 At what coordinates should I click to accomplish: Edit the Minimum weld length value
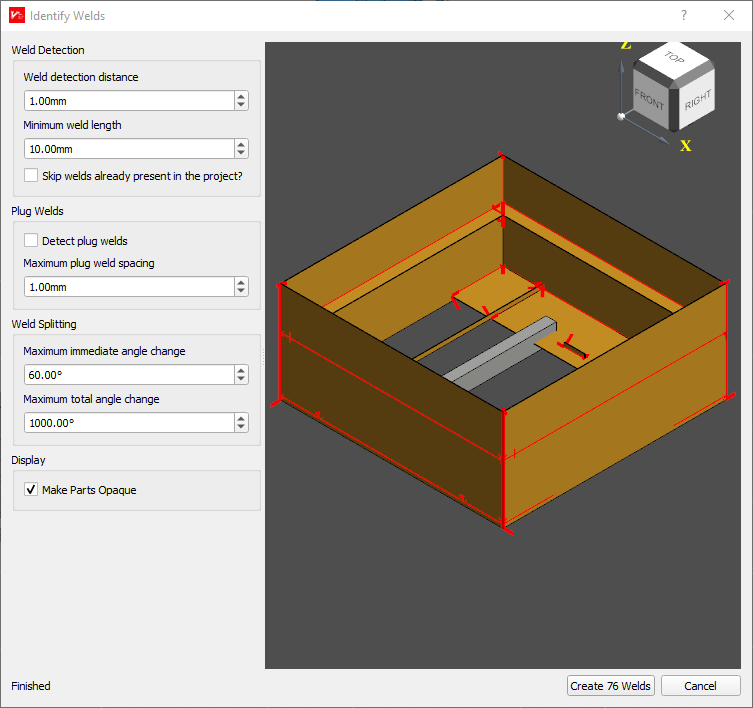tap(129, 149)
